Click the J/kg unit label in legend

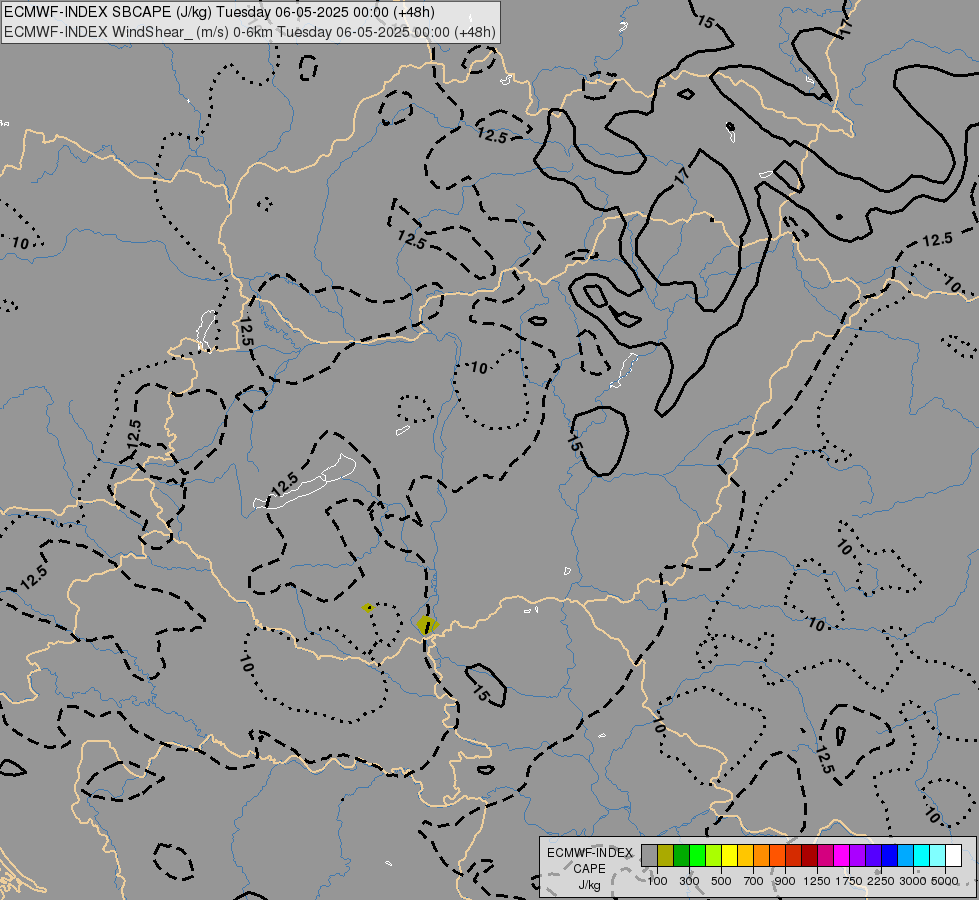(589, 885)
